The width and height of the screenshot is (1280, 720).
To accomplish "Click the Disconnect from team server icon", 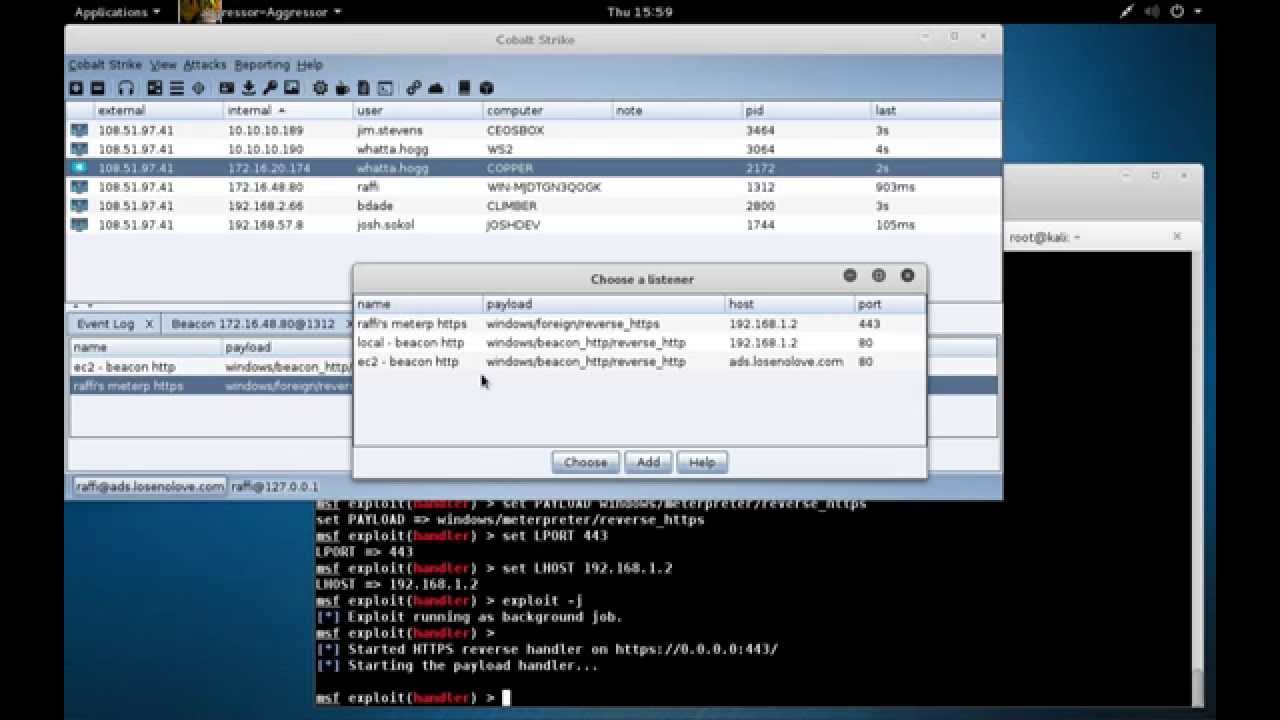I will (98, 88).
